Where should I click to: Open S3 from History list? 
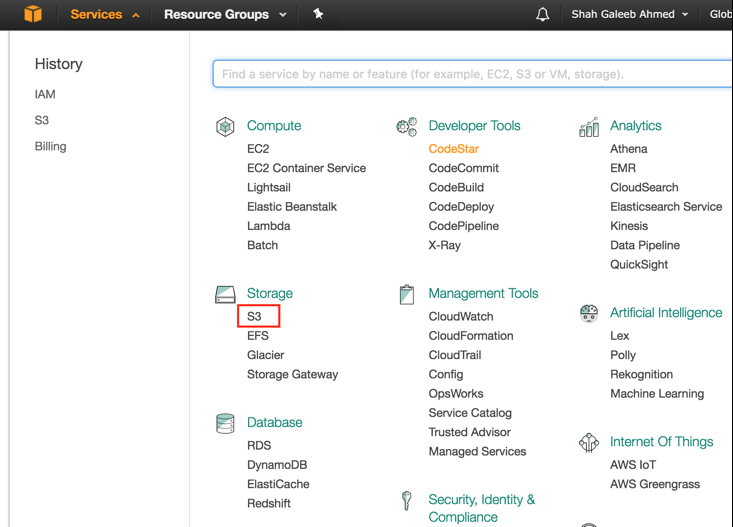pos(42,121)
